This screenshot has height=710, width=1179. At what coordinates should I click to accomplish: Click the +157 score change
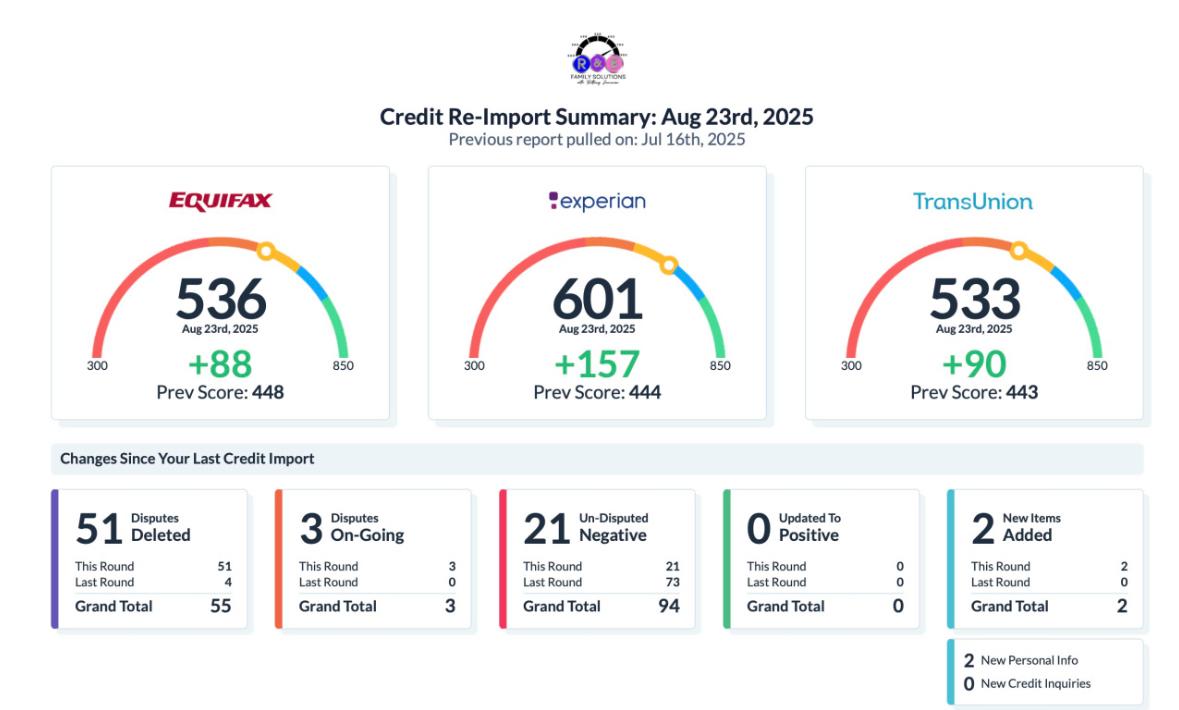[x=597, y=365]
